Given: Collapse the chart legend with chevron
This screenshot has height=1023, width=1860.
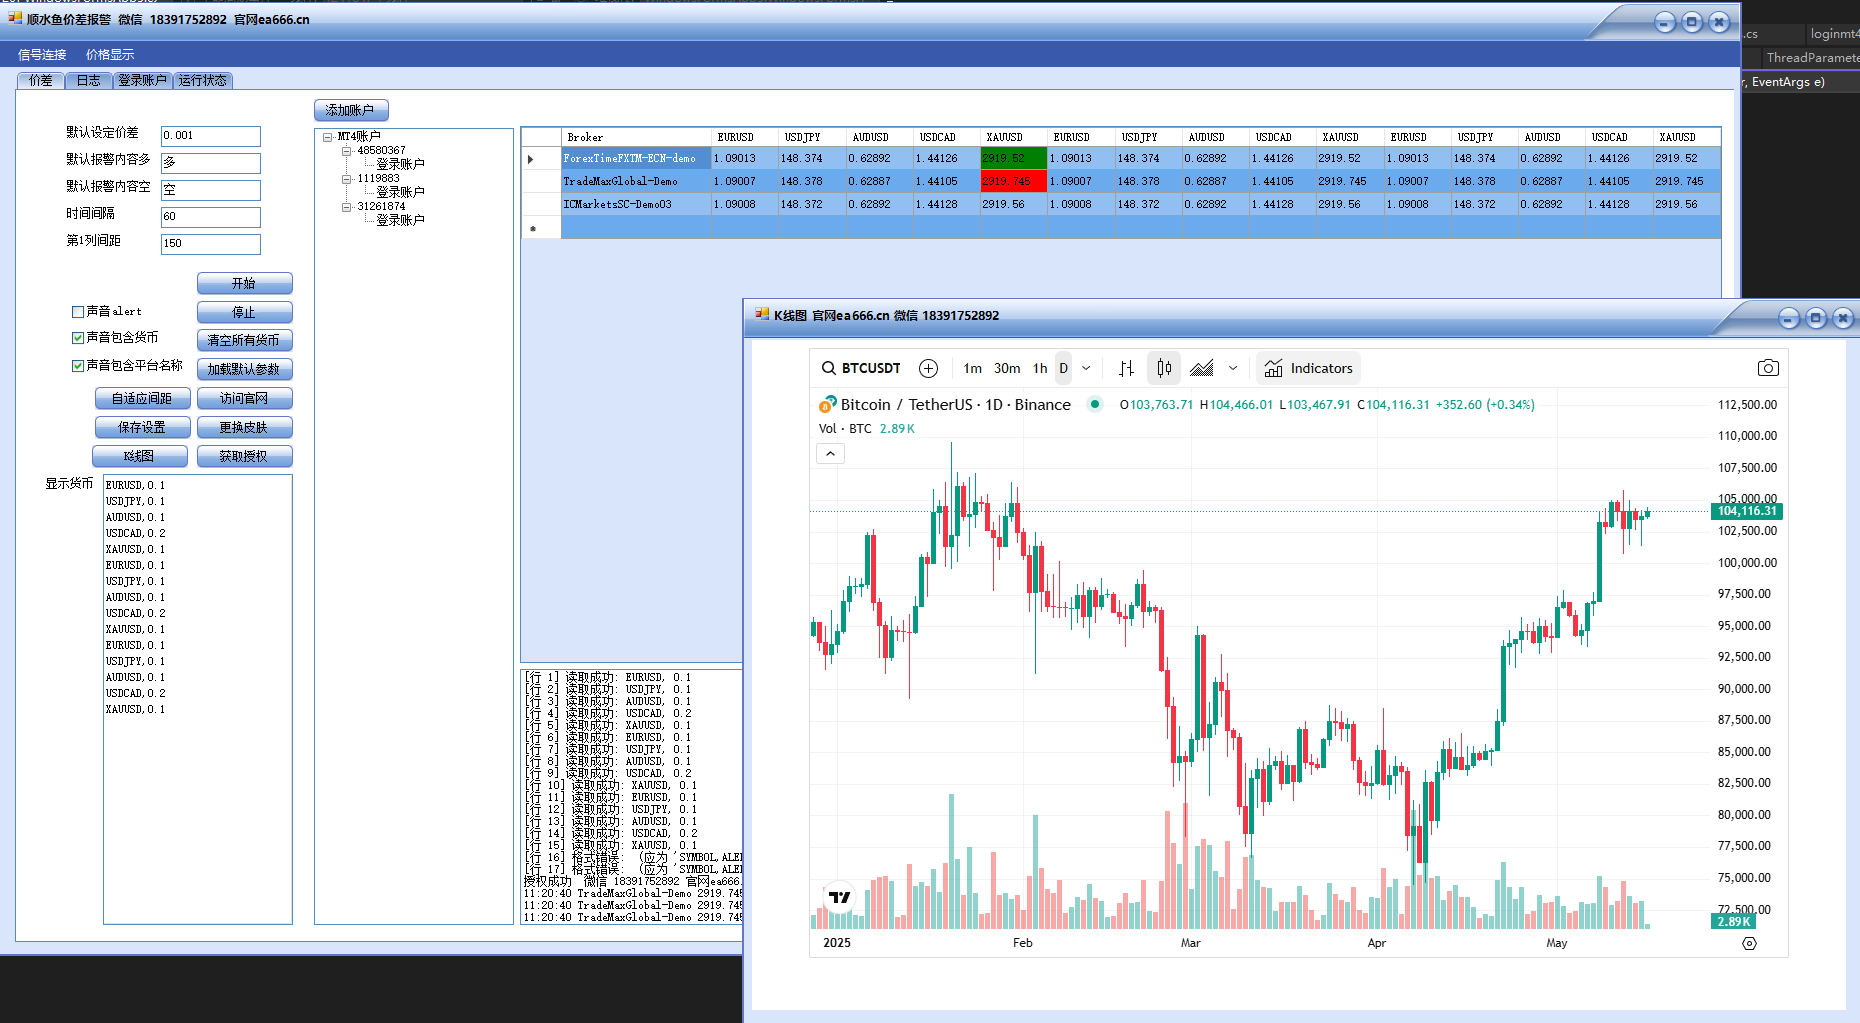Looking at the screenshot, I should [x=830, y=454].
